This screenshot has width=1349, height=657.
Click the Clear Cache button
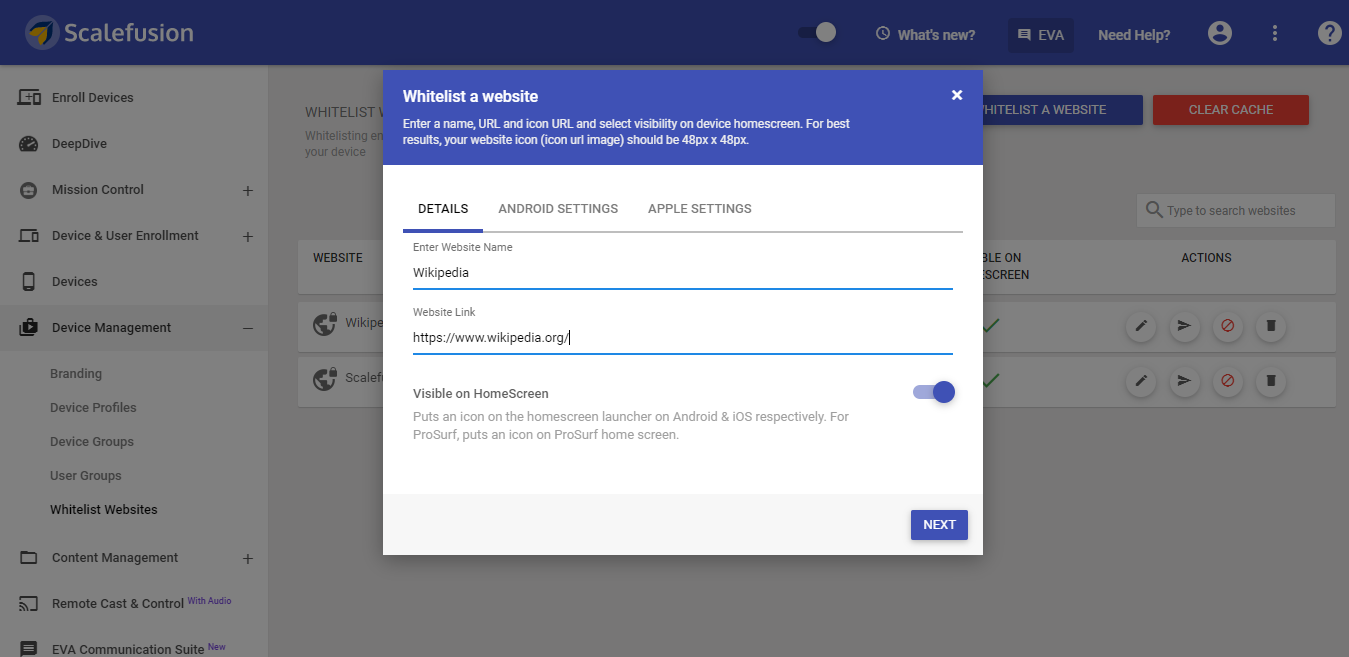coord(1231,110)
